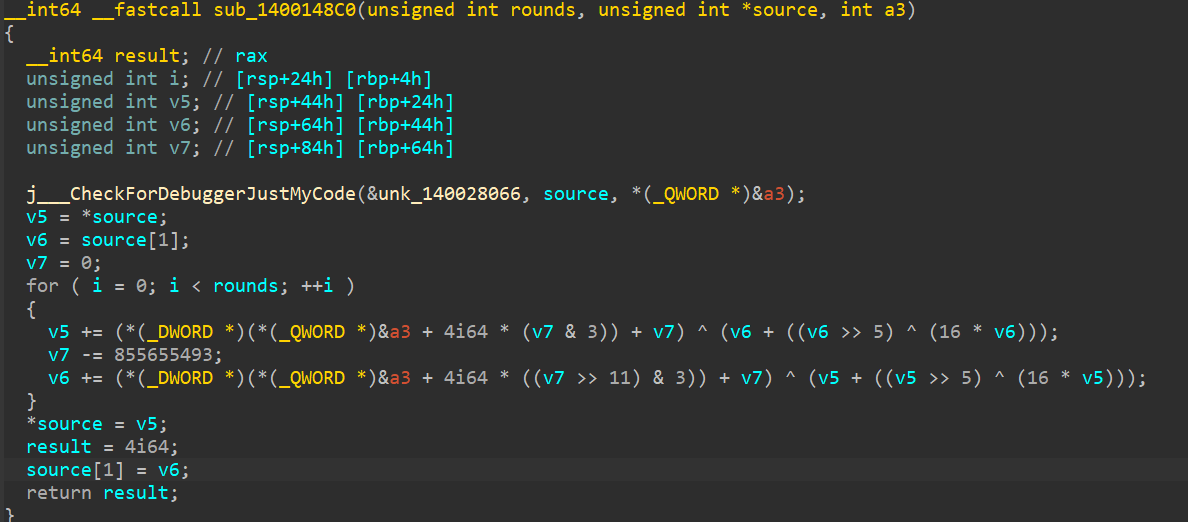Click the '[rsp+84h]' stack comment
Screen dimensions: 1188x522
click(x=296, y=147)
